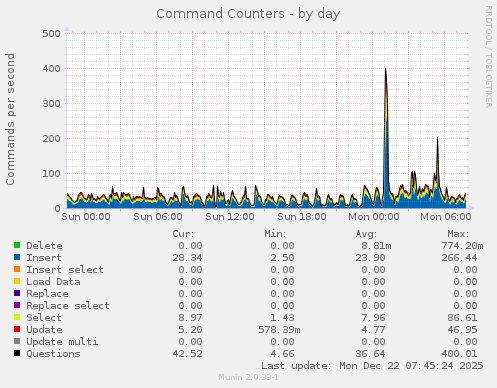Click Insert maximum value 266.44
Viewport: 497px width, 388px height.
(x=459, y=258)
